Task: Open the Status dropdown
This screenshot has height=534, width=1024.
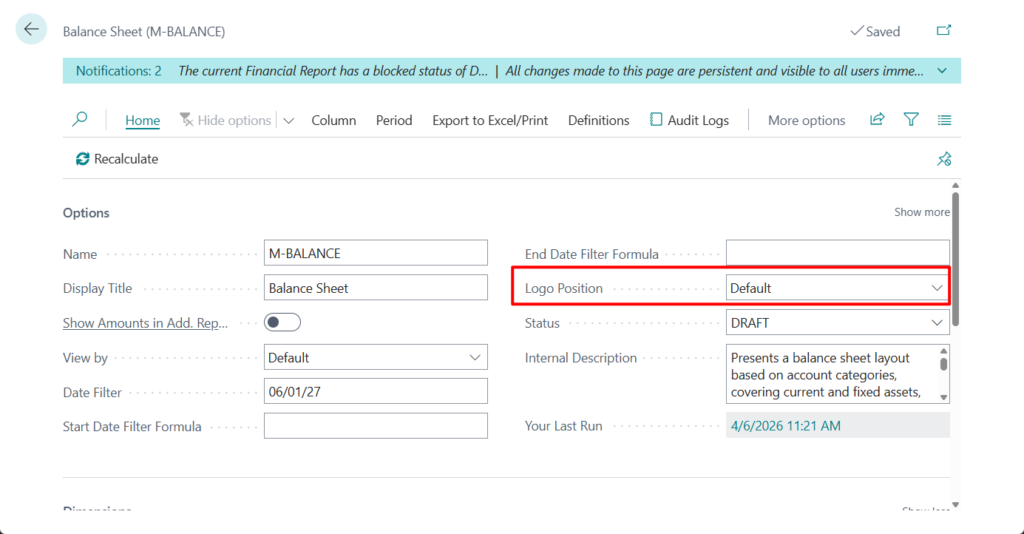Action: 837,323
